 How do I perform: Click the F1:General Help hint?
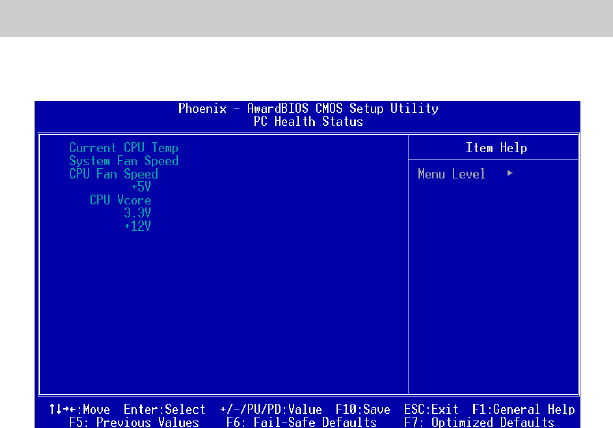pos(523,409)
